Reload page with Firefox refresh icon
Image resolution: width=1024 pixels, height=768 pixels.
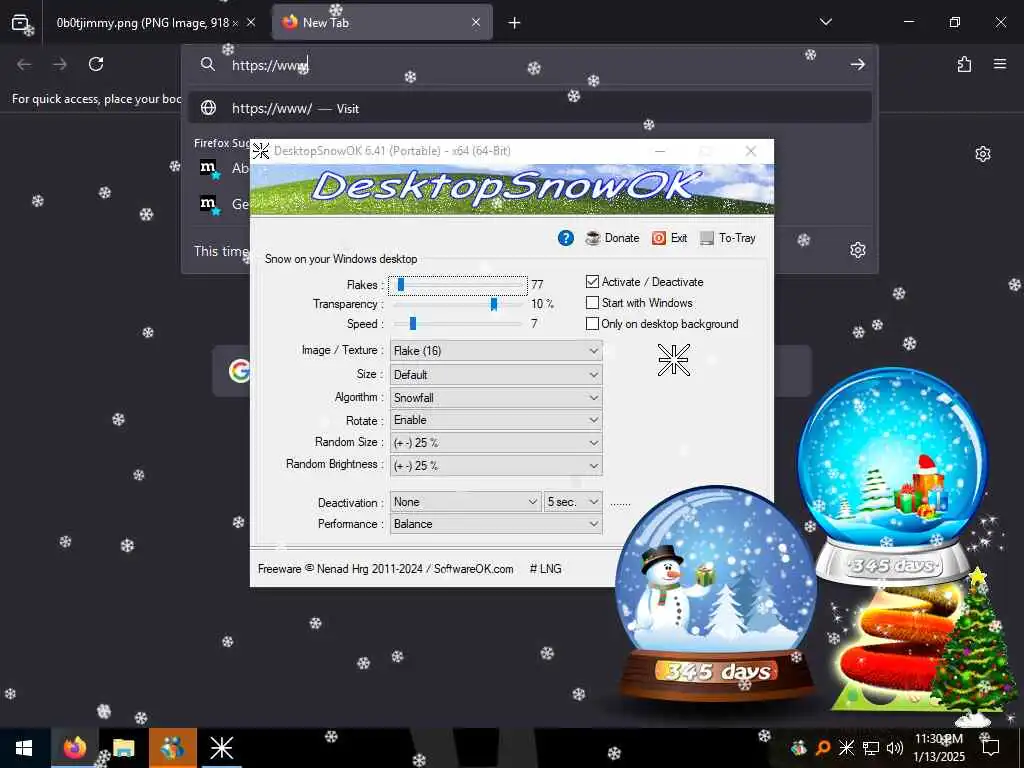pos(96,64)
